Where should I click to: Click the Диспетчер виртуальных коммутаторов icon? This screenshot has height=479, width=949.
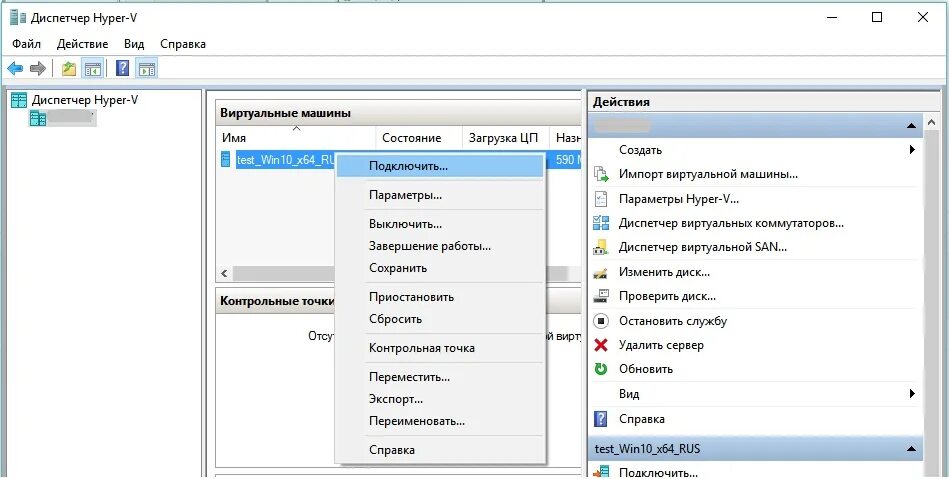(x=600, y=223)
